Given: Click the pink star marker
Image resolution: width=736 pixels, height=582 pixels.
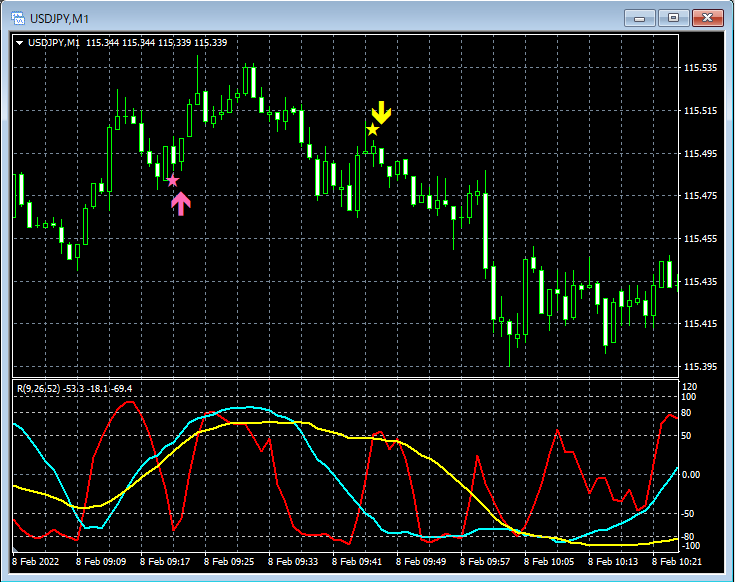Looking at the screenshot, I should (x=173, y=180).
